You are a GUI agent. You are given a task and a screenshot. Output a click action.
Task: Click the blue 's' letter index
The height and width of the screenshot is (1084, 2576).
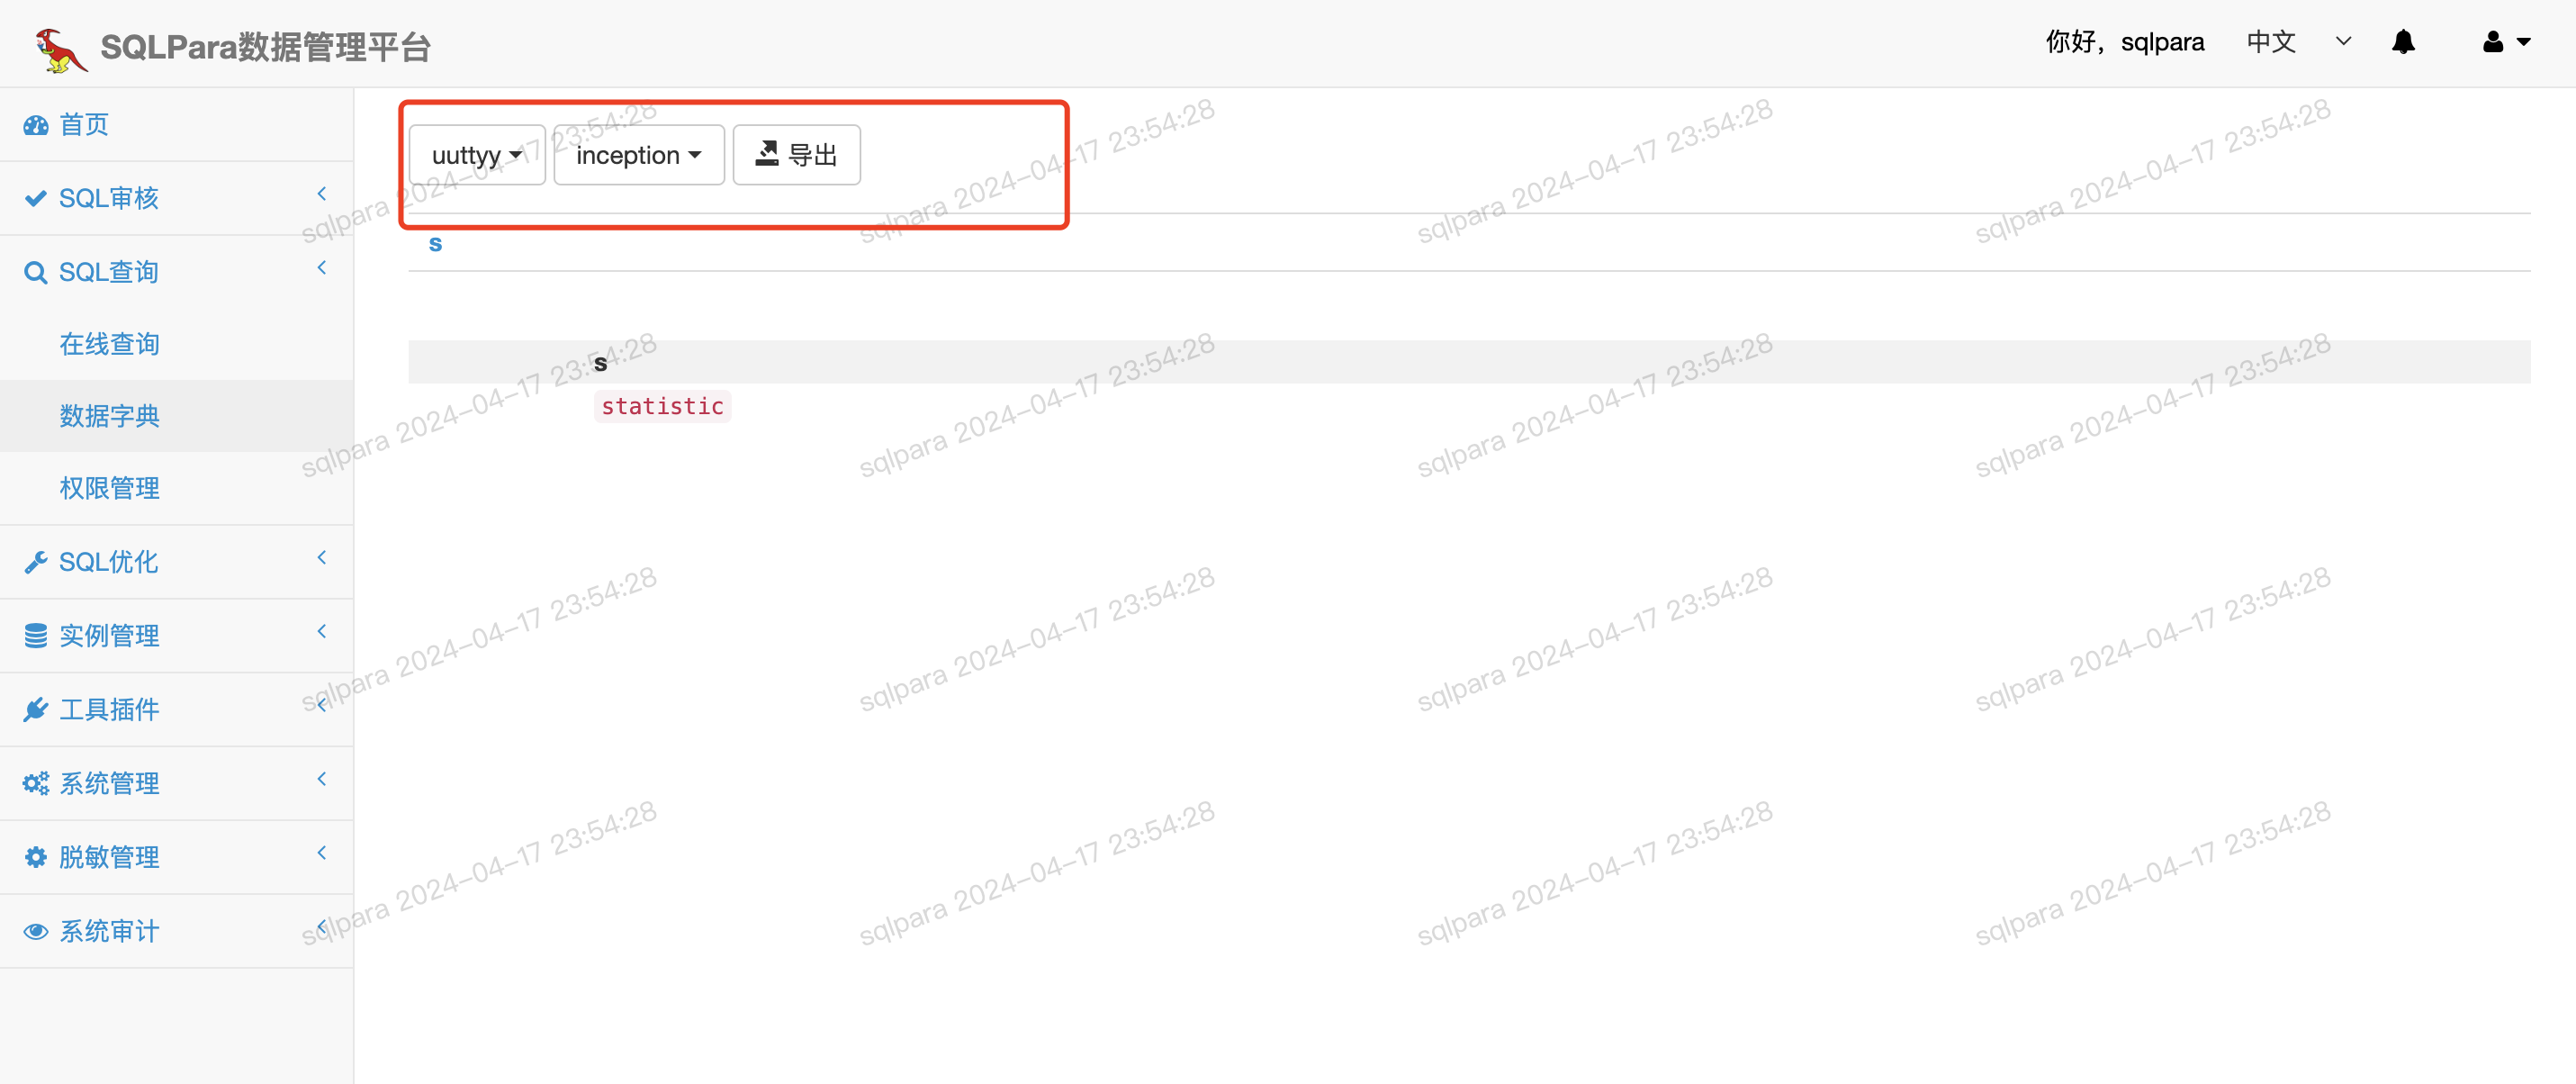pos(435,244)
